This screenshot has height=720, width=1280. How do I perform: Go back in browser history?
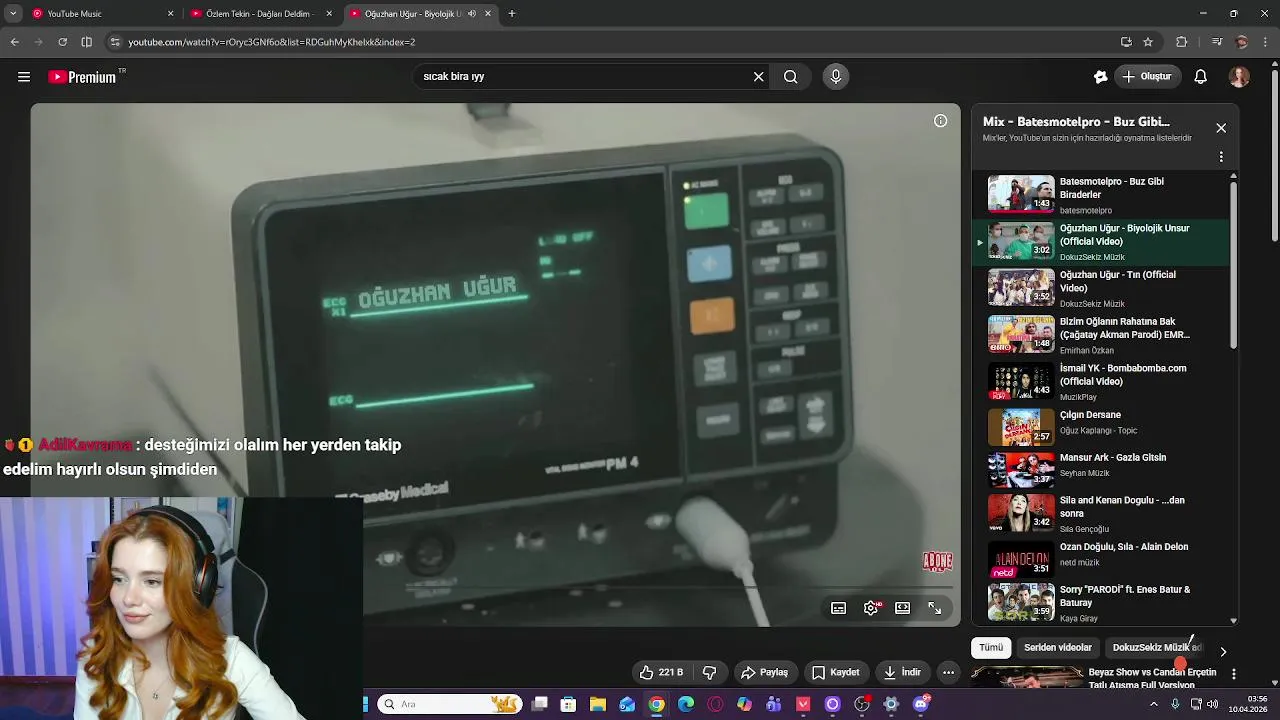click(14, 42)
